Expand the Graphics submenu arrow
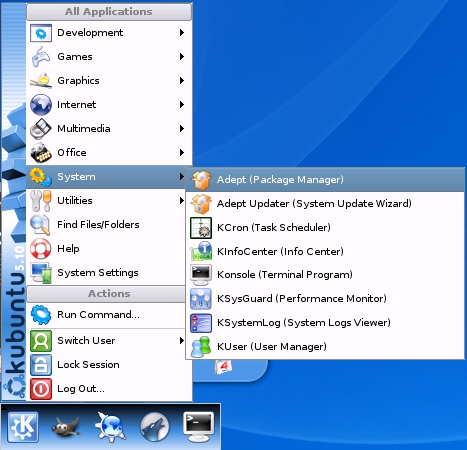 [182, 80]
